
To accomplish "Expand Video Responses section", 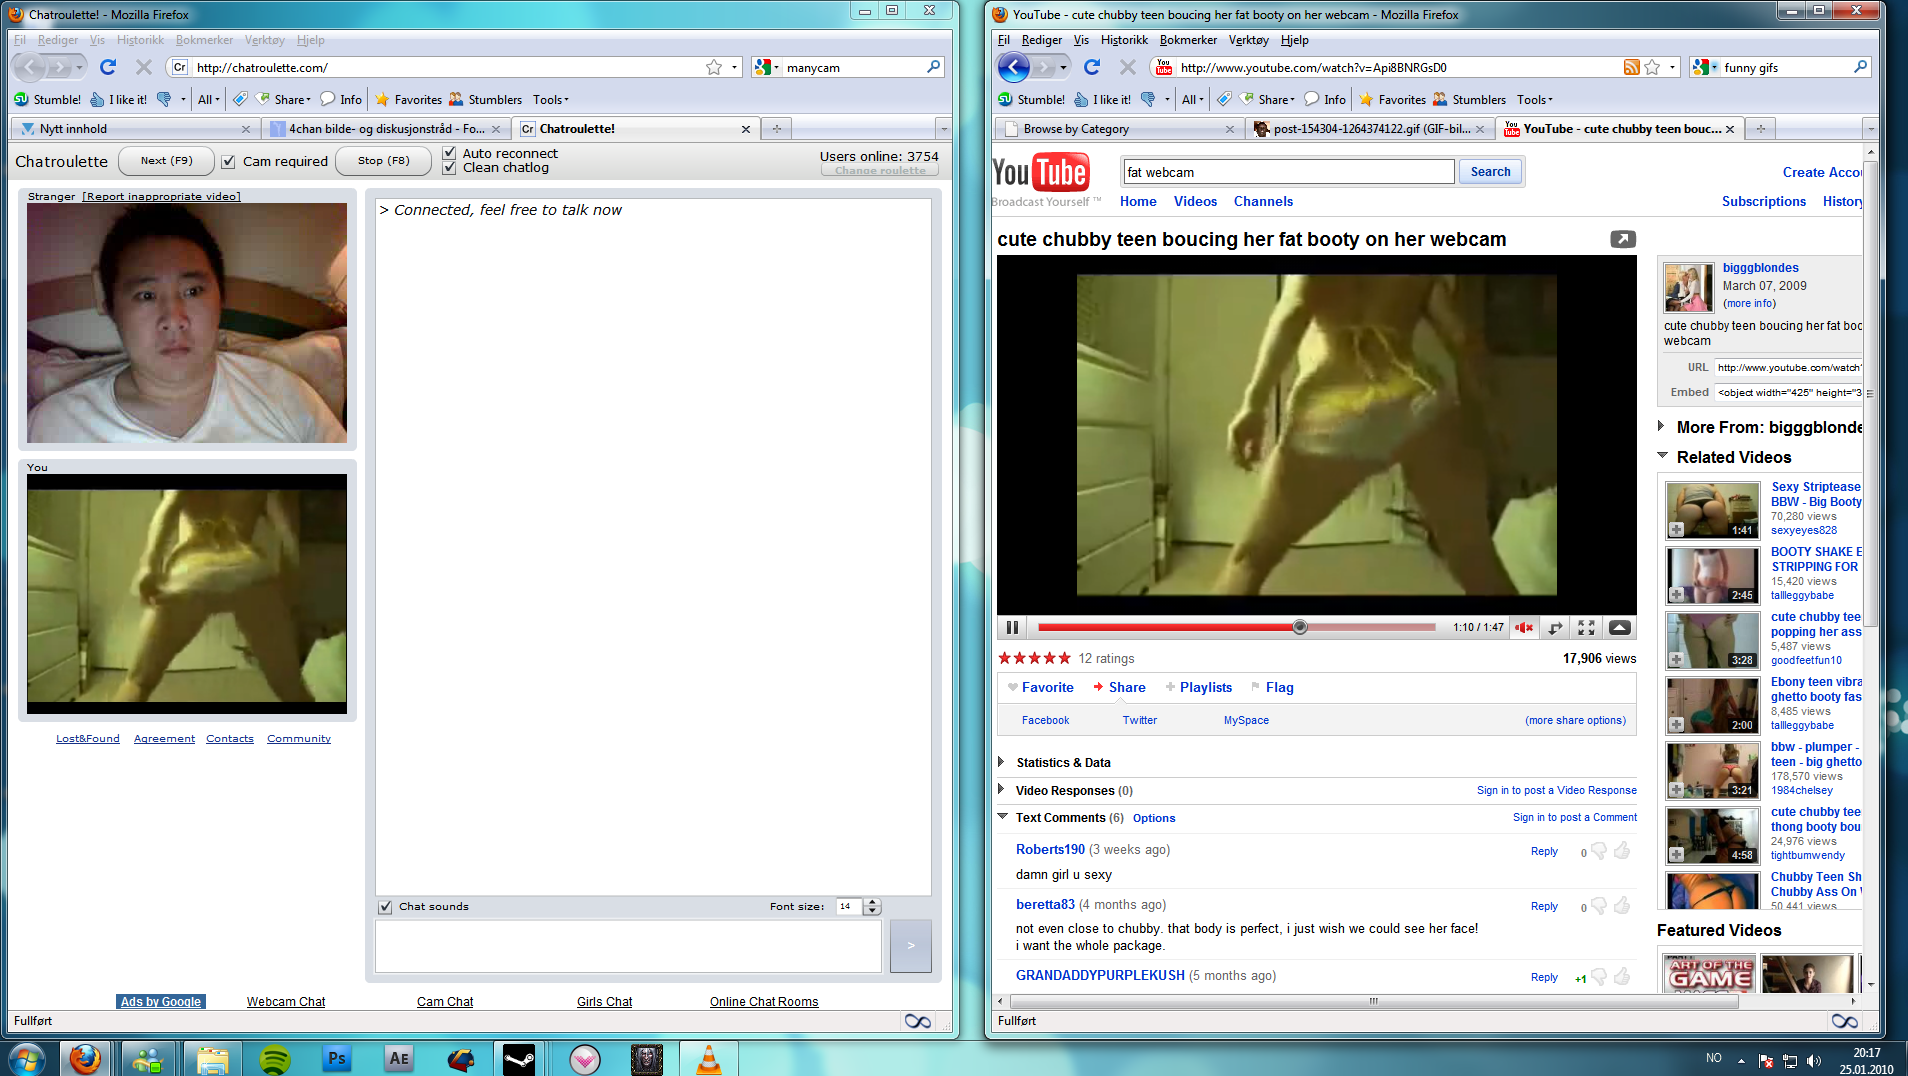I will (x=1001, y=790).
